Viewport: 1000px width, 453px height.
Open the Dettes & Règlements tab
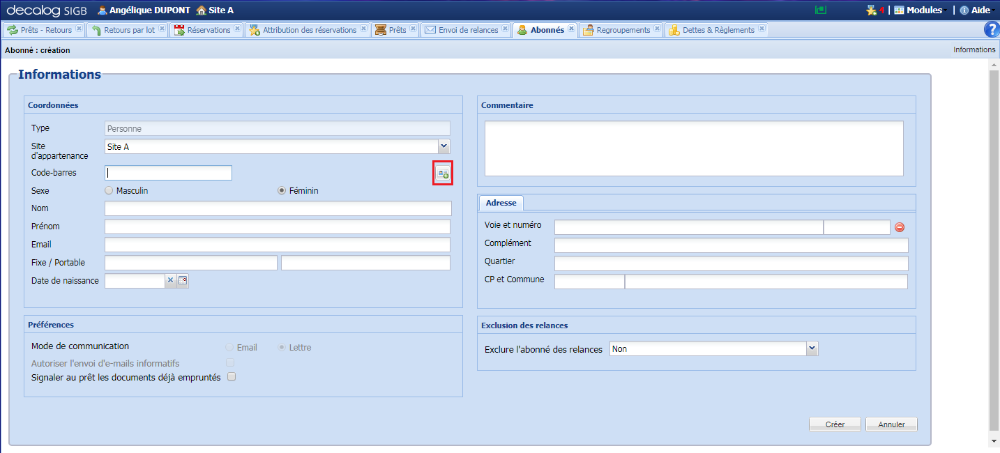tap(714, 30)
